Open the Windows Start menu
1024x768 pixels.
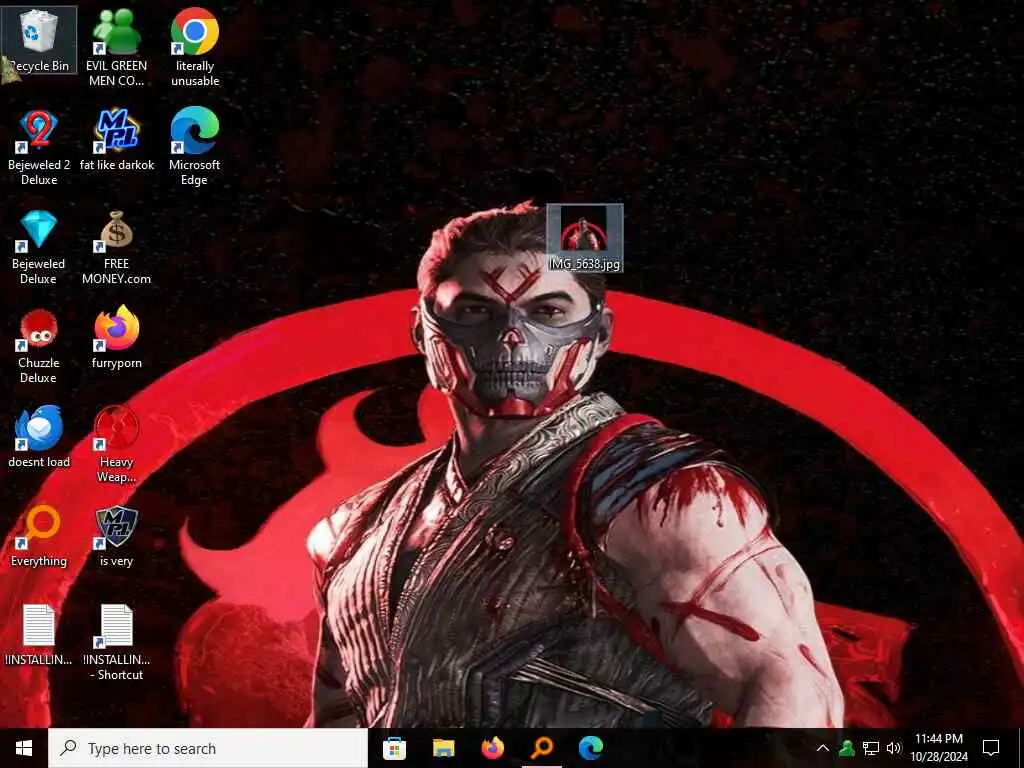point(24,748)
